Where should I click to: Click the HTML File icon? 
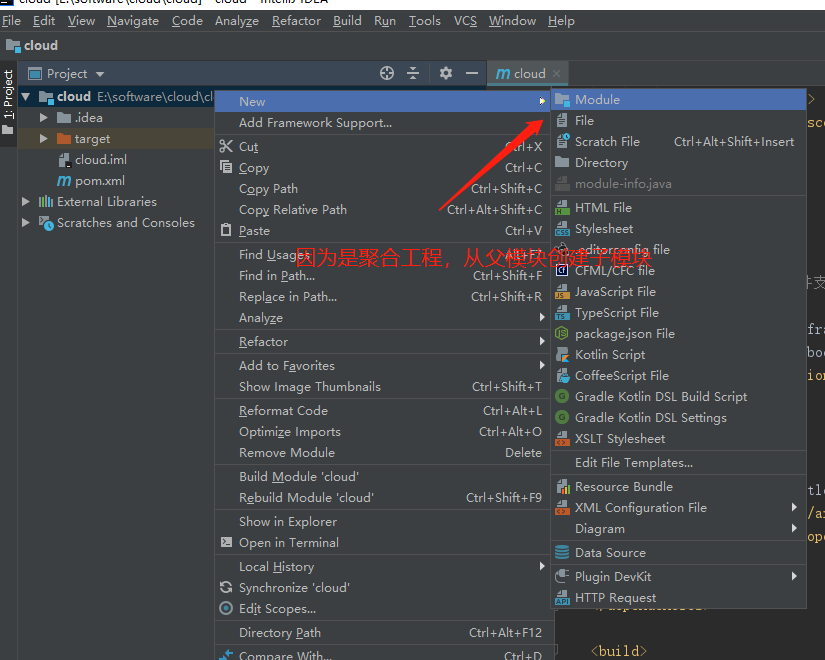(562, 208)
